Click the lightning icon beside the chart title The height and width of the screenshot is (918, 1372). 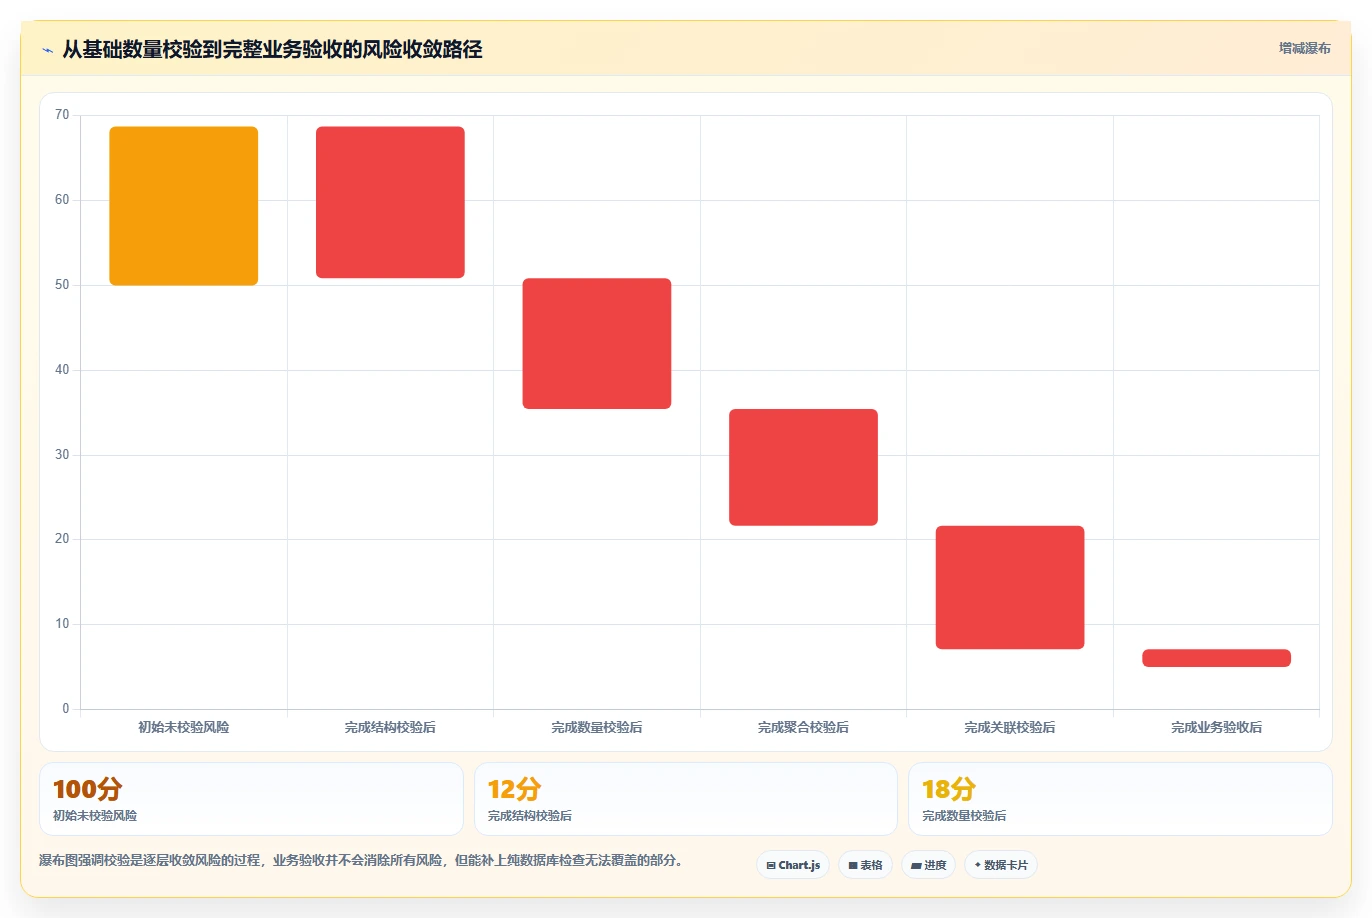tap(47, 50)
